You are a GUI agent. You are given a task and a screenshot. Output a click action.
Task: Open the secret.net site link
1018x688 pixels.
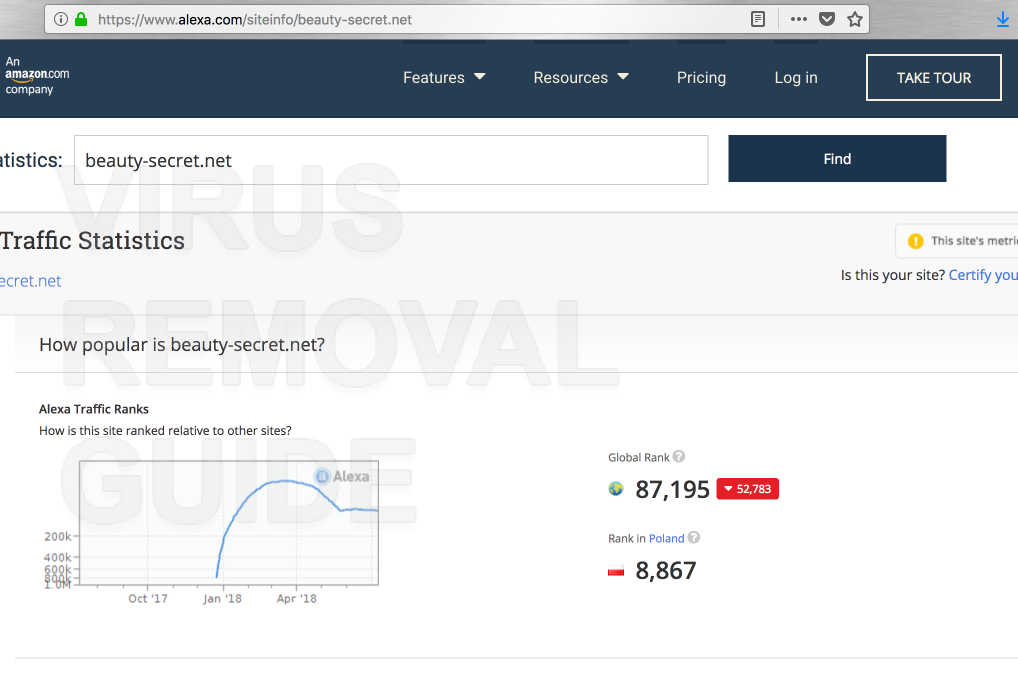(x=31, y=281)
